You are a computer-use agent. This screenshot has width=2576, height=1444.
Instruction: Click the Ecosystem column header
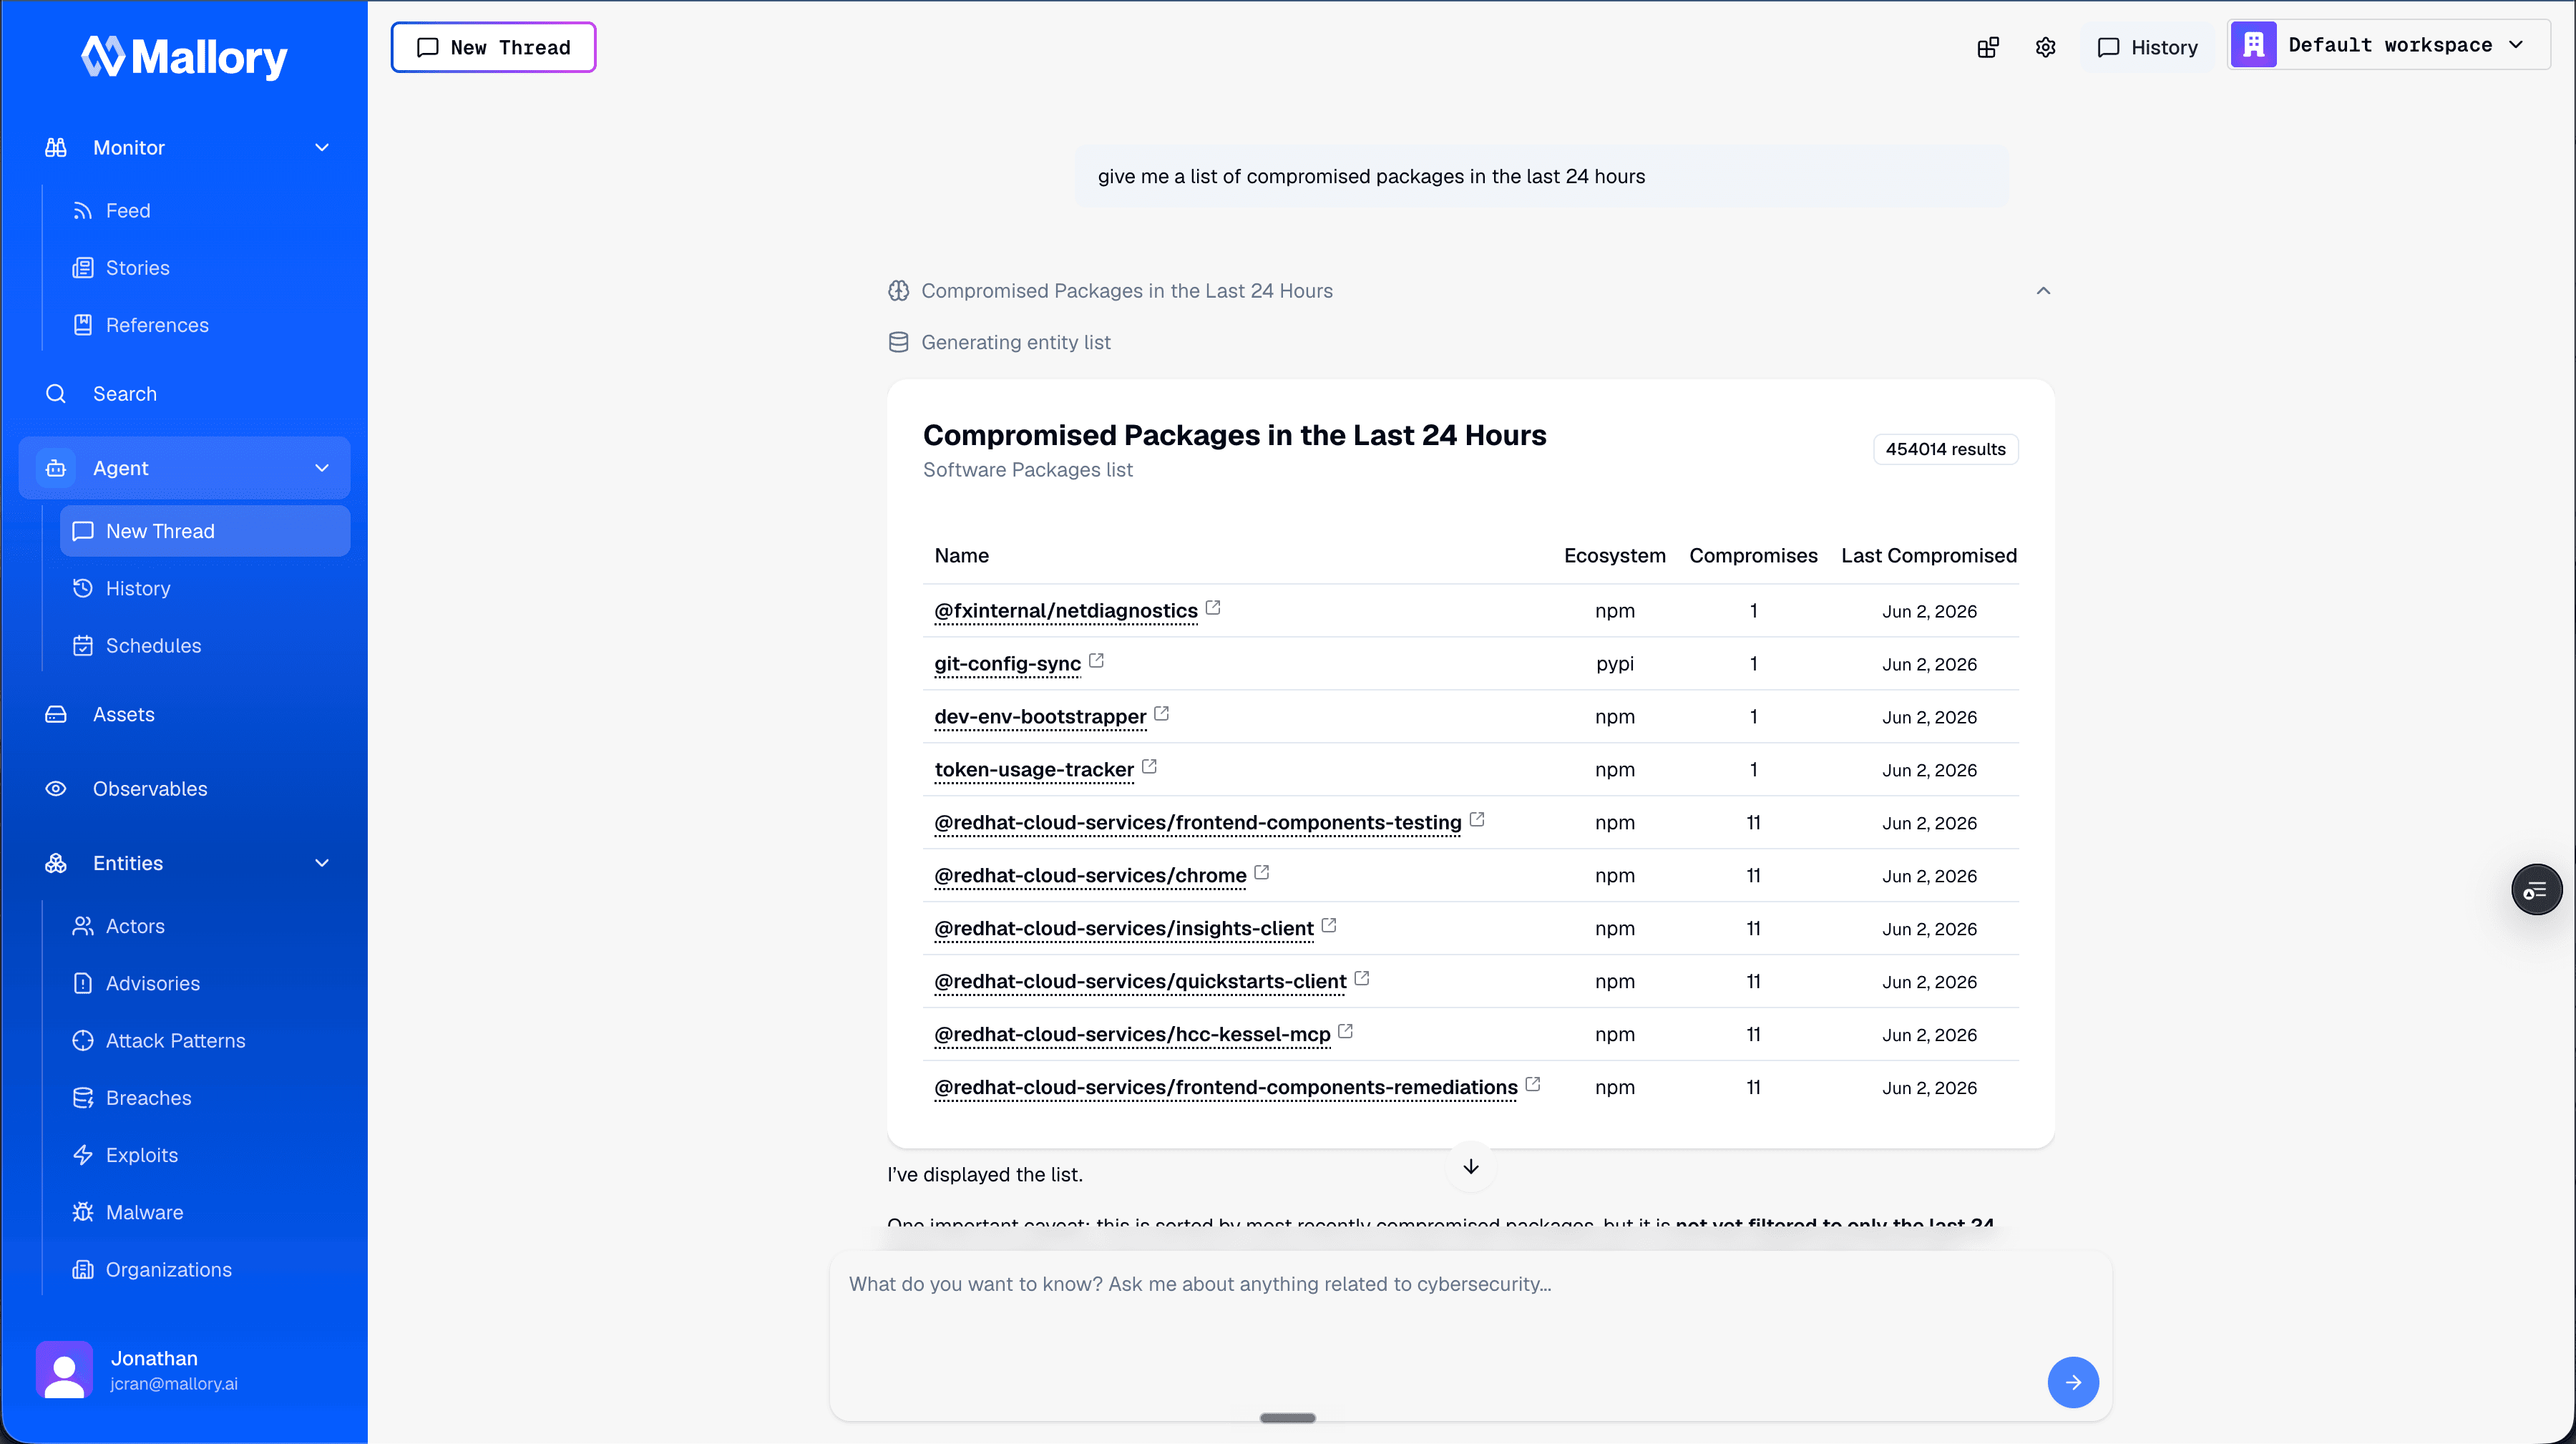click(1615, 556)
